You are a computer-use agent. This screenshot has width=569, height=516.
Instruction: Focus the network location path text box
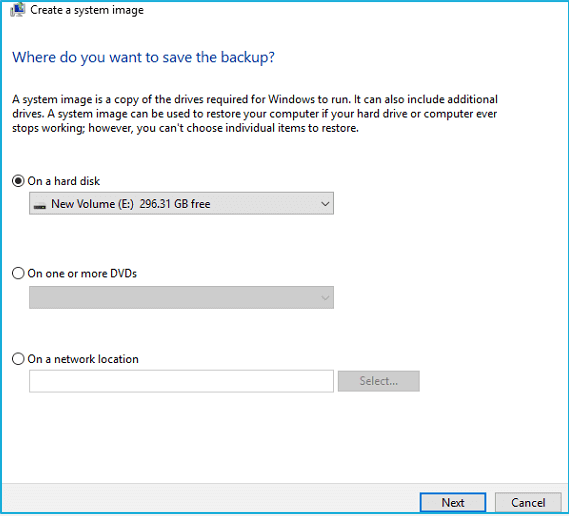point(181,381)
